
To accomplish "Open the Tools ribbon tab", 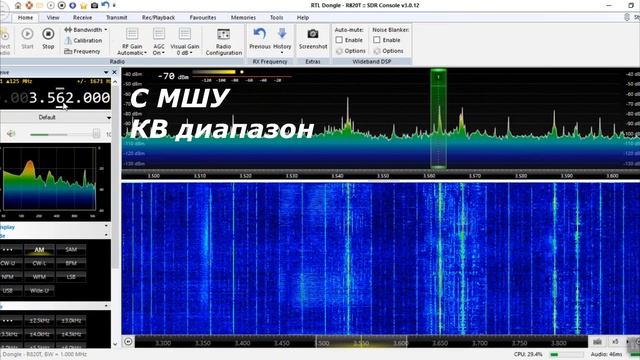I will [x=276, y=18].
